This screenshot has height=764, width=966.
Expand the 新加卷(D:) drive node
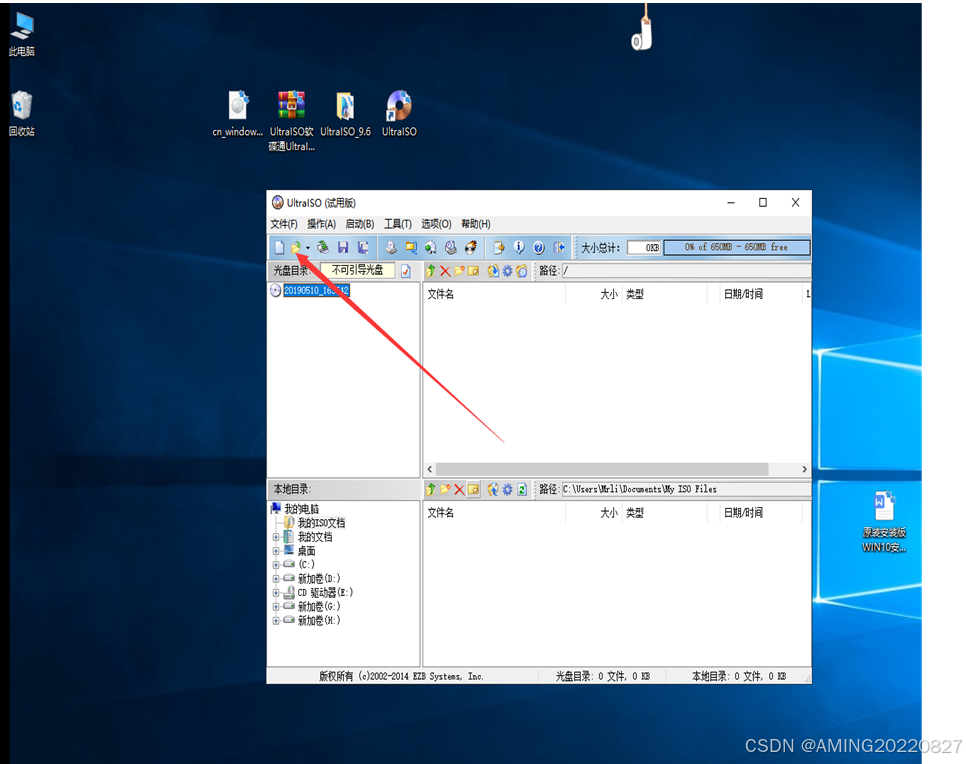(275, 579)
